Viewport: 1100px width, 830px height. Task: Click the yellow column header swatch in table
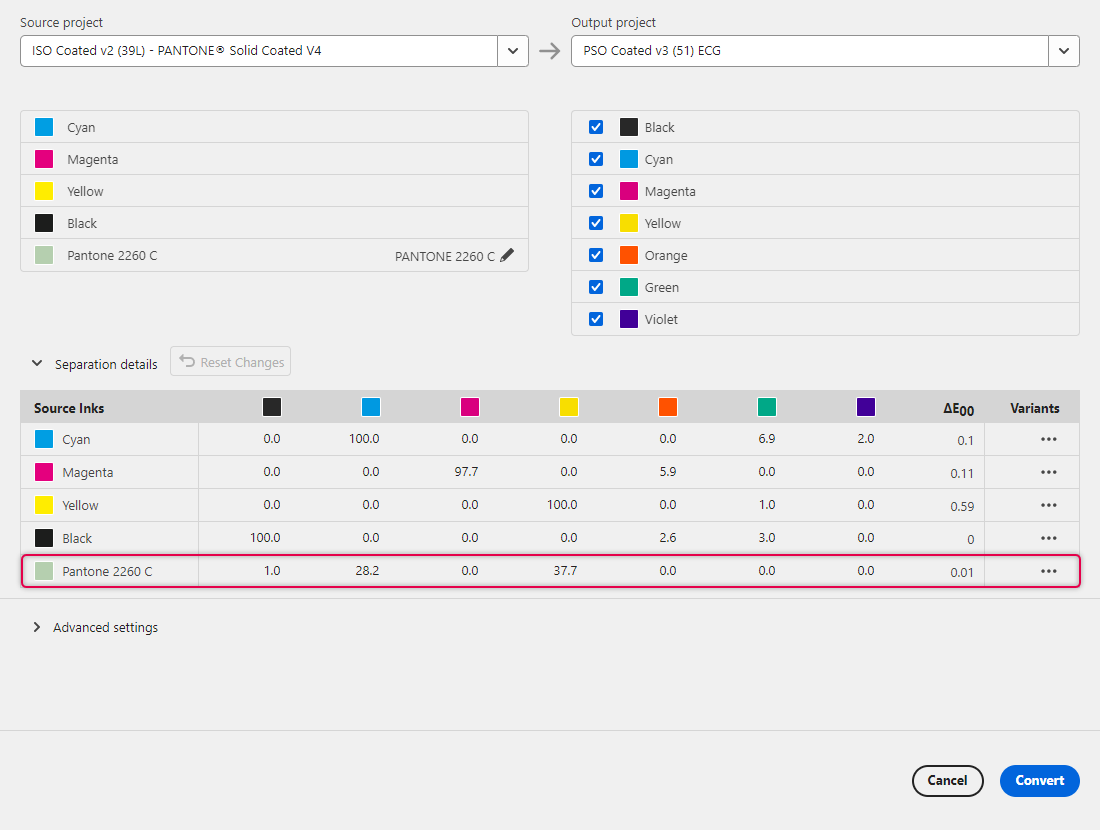568,407
